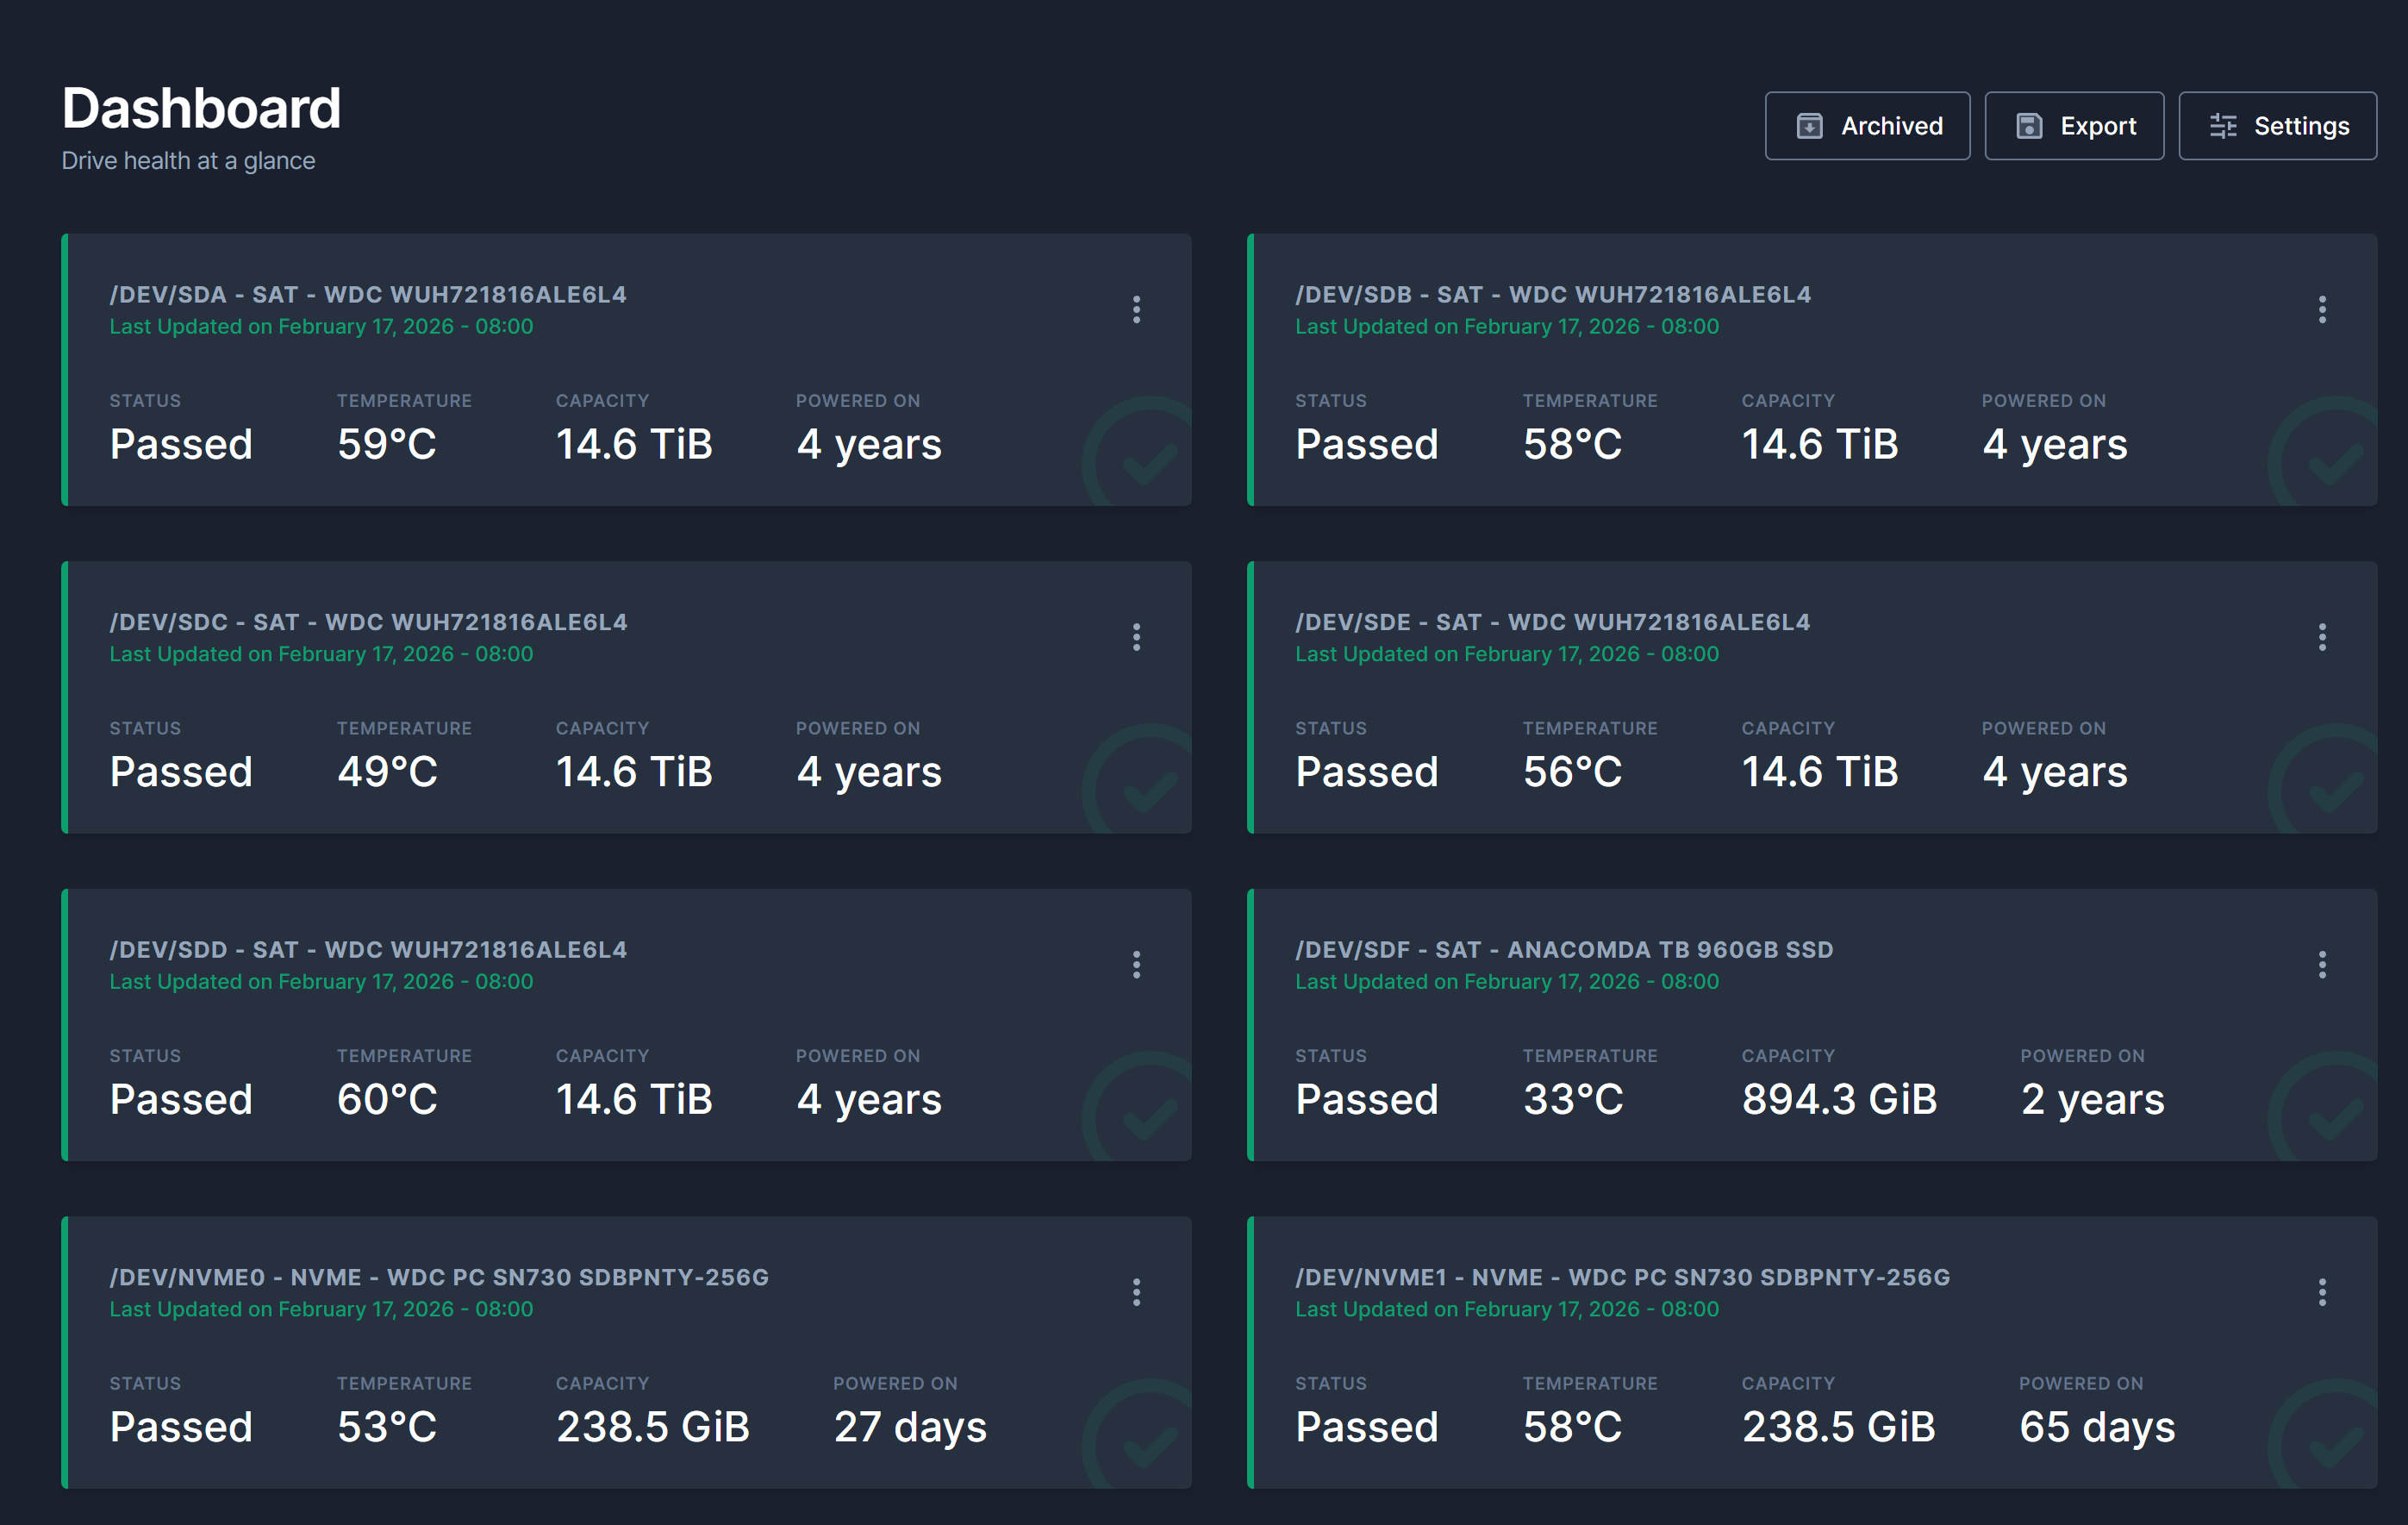Open the options menu for /dev/nvme0
The width and height of the screenshot is (2408, 1525).
point(1136,1292)
